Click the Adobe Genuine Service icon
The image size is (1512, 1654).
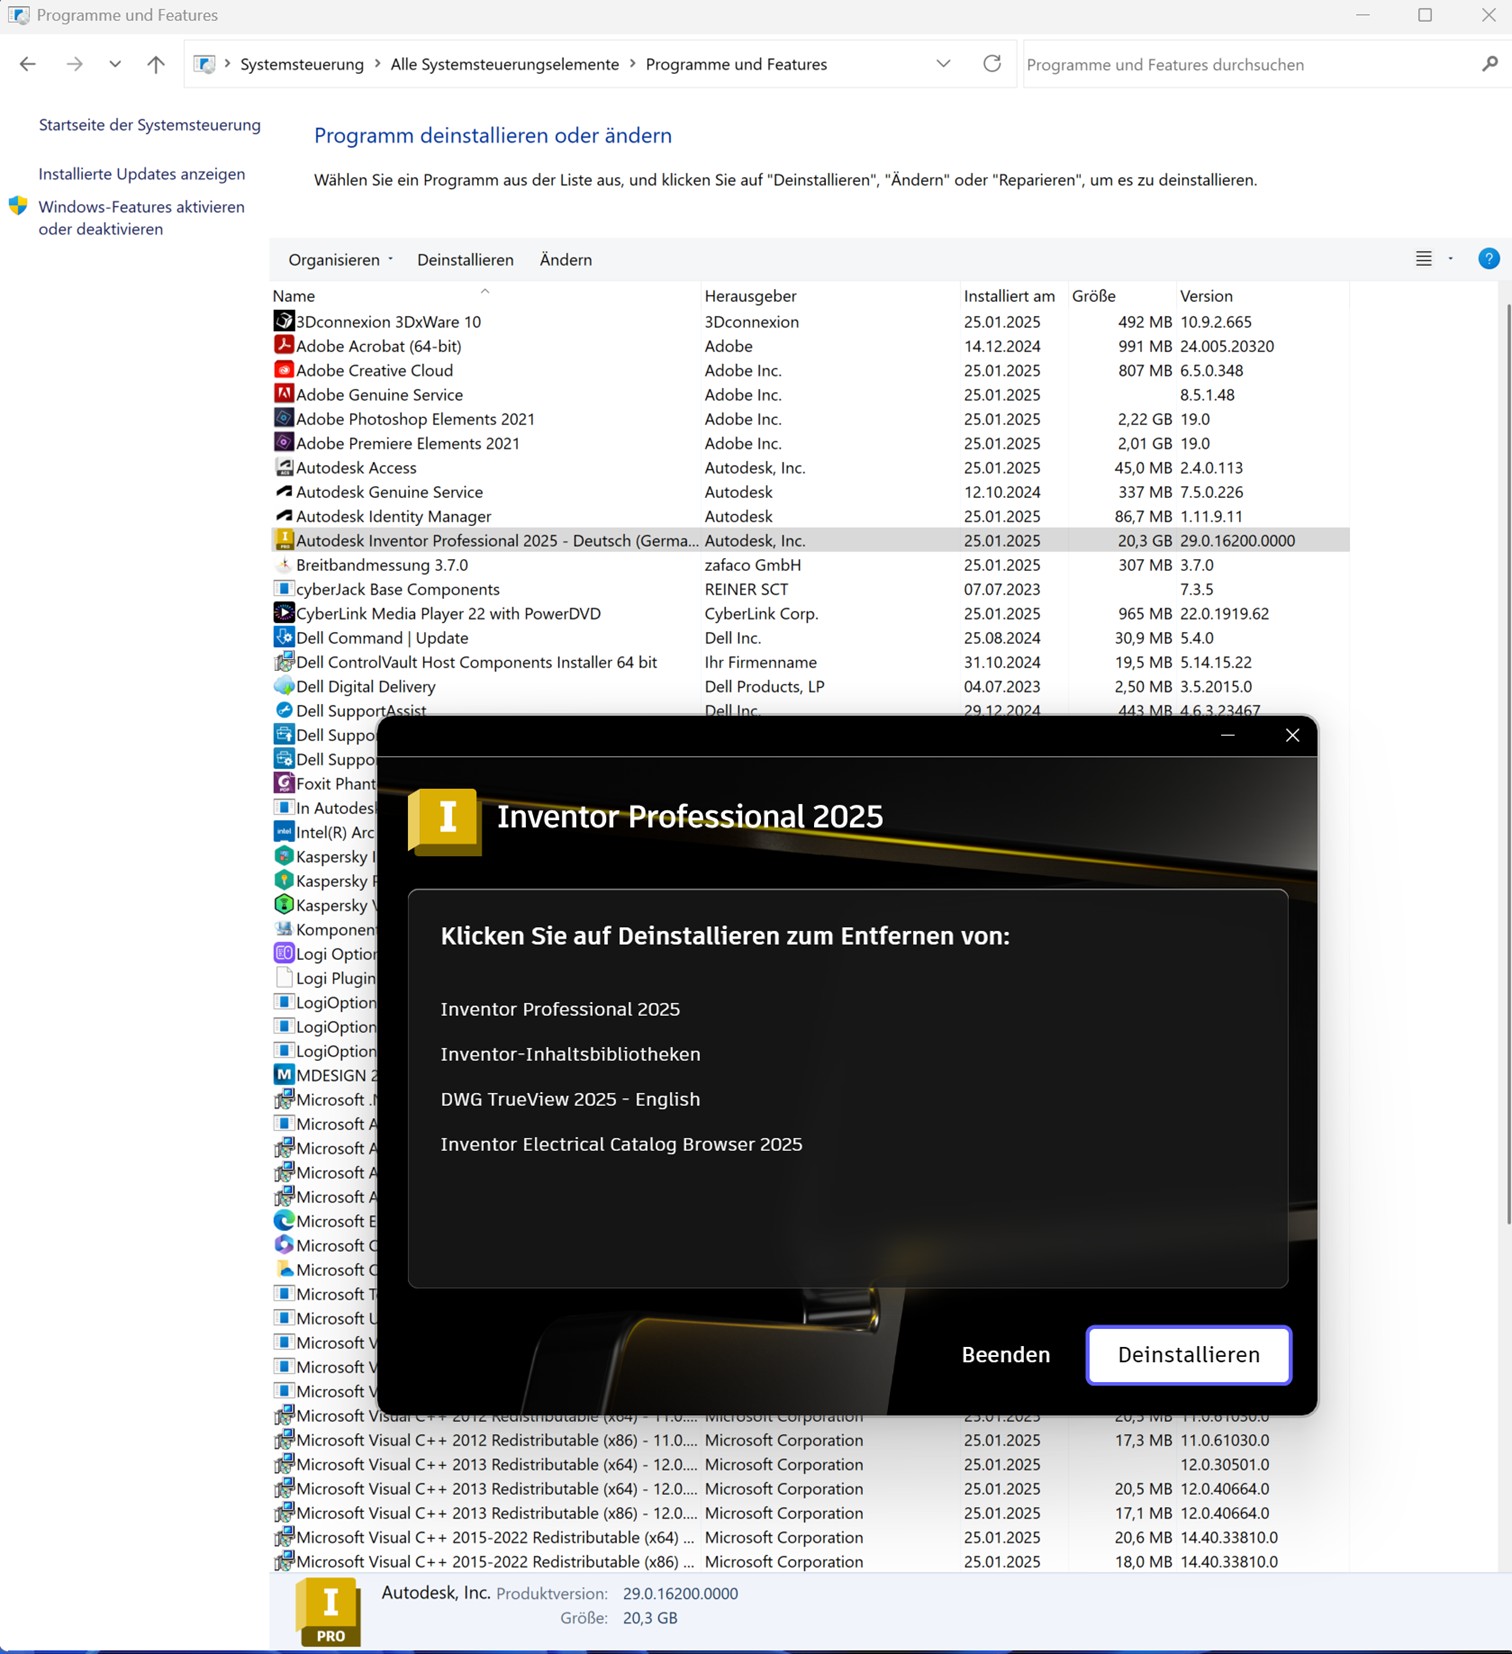284,394
